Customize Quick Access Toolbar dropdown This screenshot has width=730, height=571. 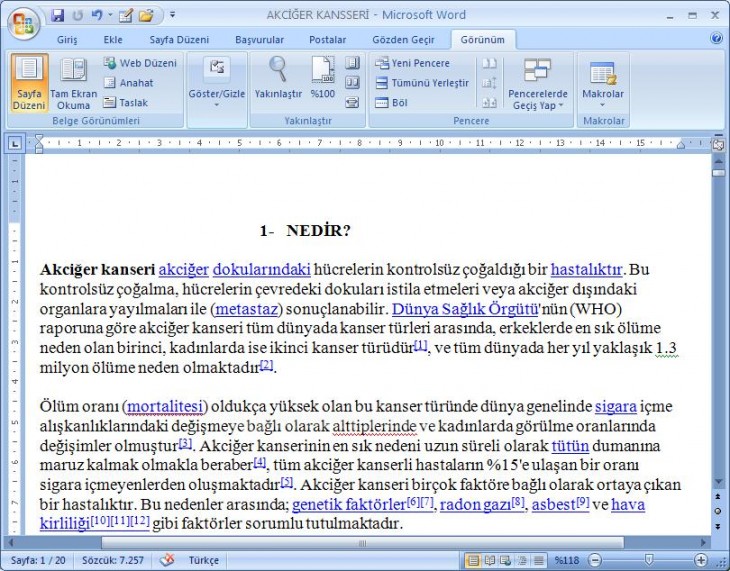pyautogui.click(x=172, y=15)
